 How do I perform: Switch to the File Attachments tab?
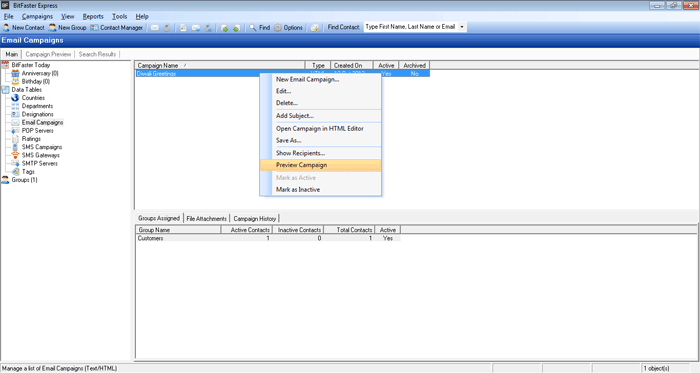click(206, 219)
